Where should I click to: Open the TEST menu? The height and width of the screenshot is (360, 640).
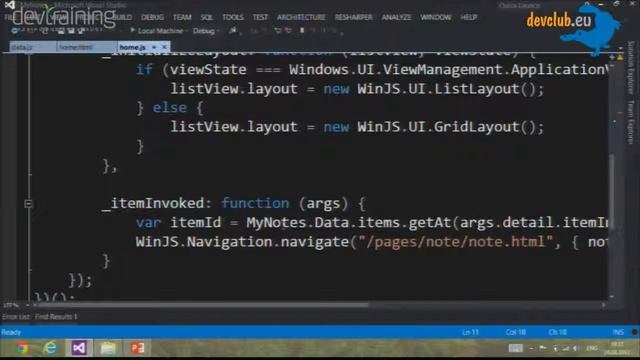pyautogui.click(x=260, y=17)
